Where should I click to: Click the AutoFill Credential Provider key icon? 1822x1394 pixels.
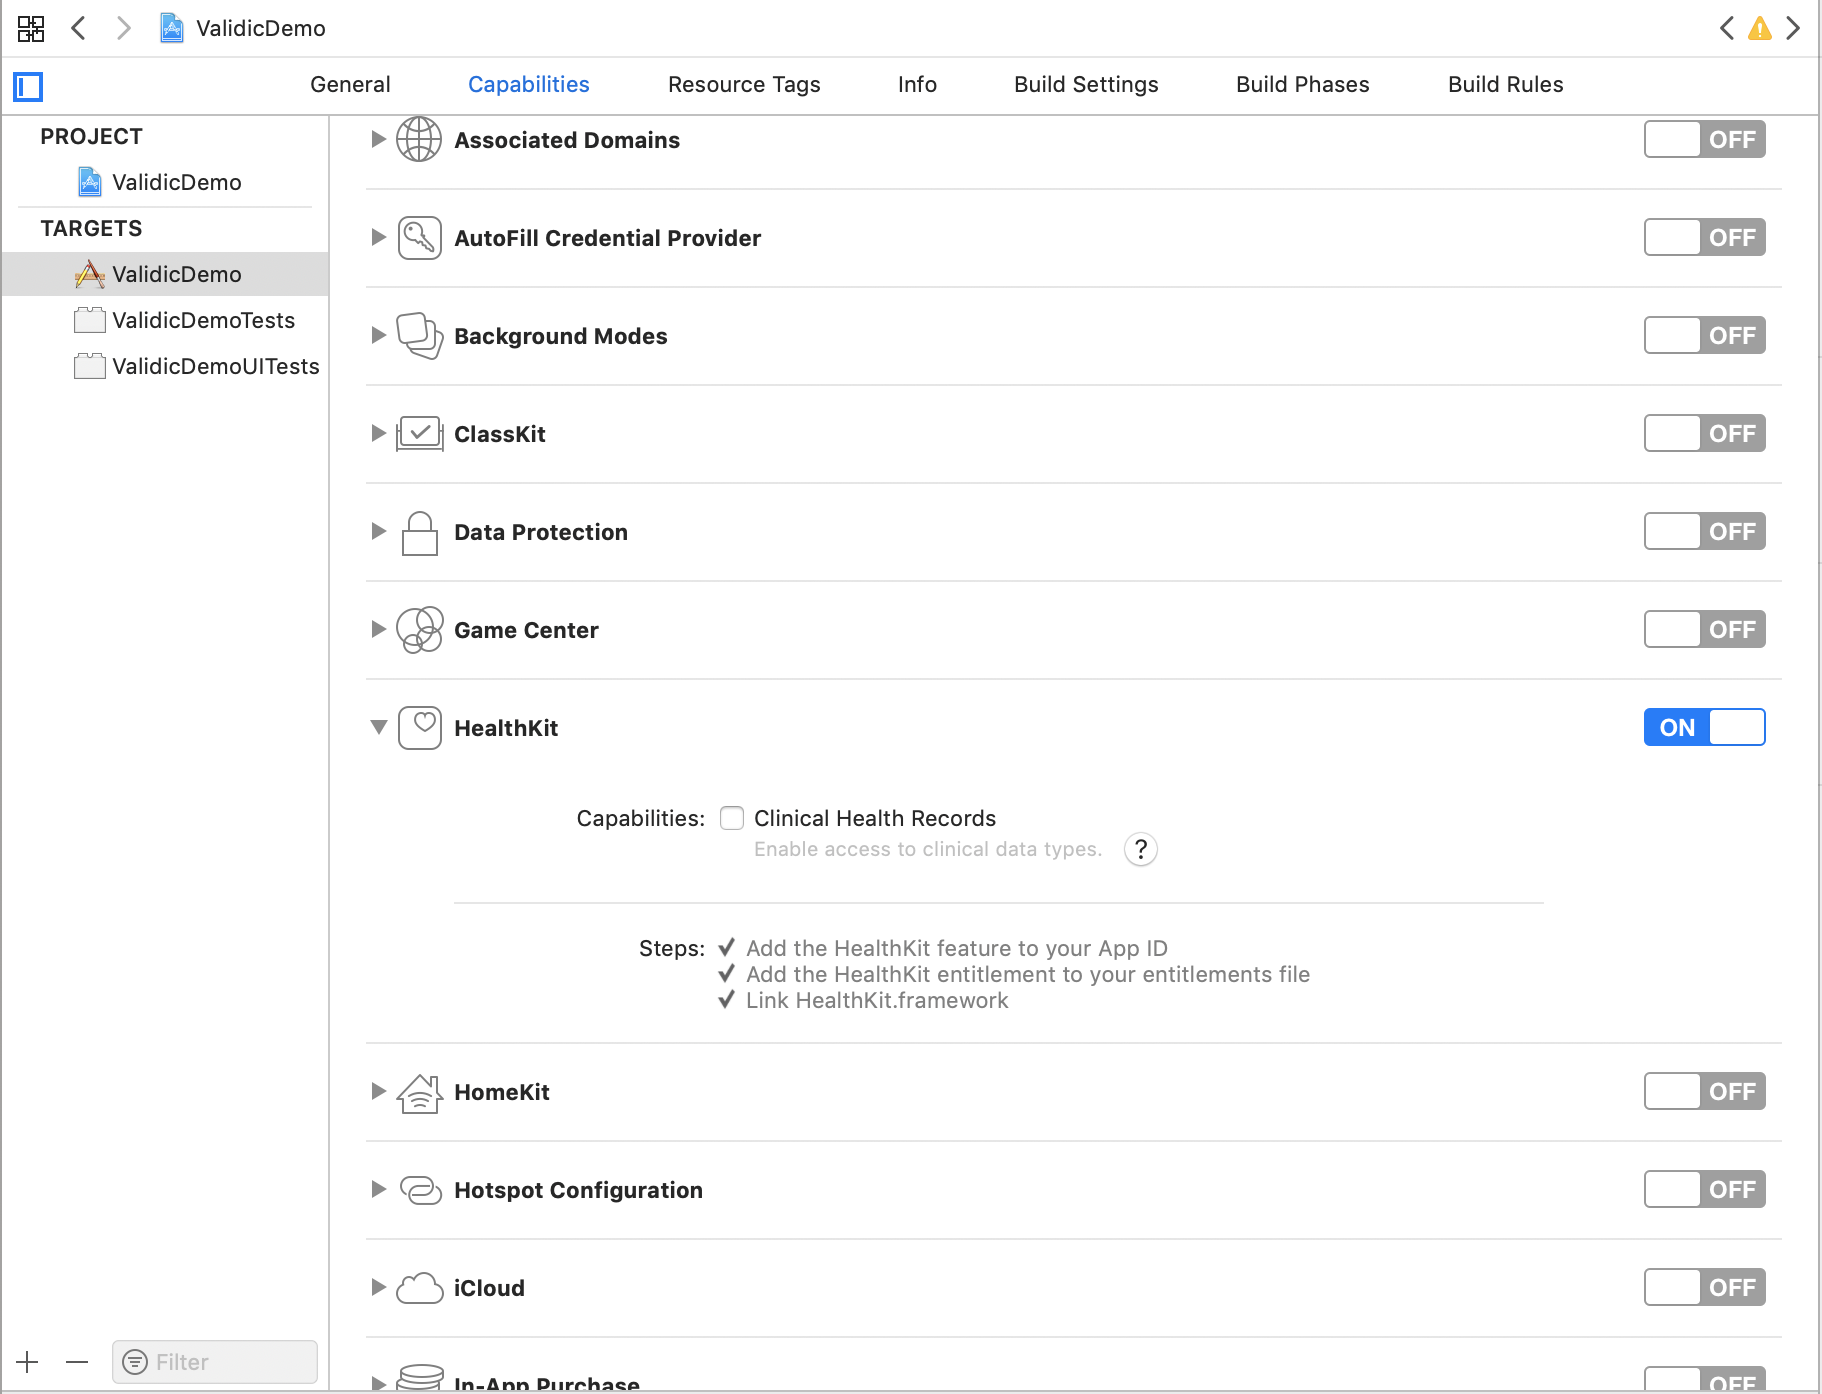[419, 238]
